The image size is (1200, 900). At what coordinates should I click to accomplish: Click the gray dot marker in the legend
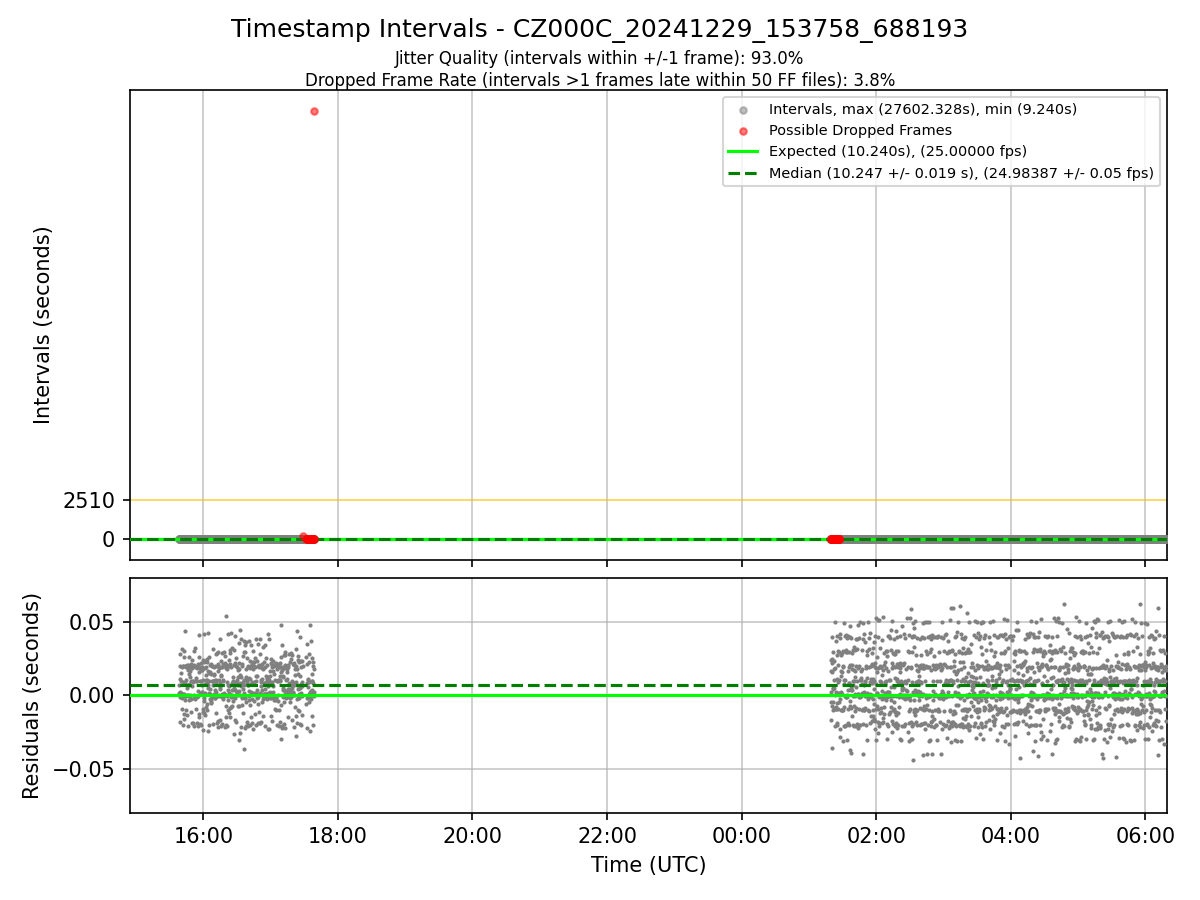(x=742, y=109)
